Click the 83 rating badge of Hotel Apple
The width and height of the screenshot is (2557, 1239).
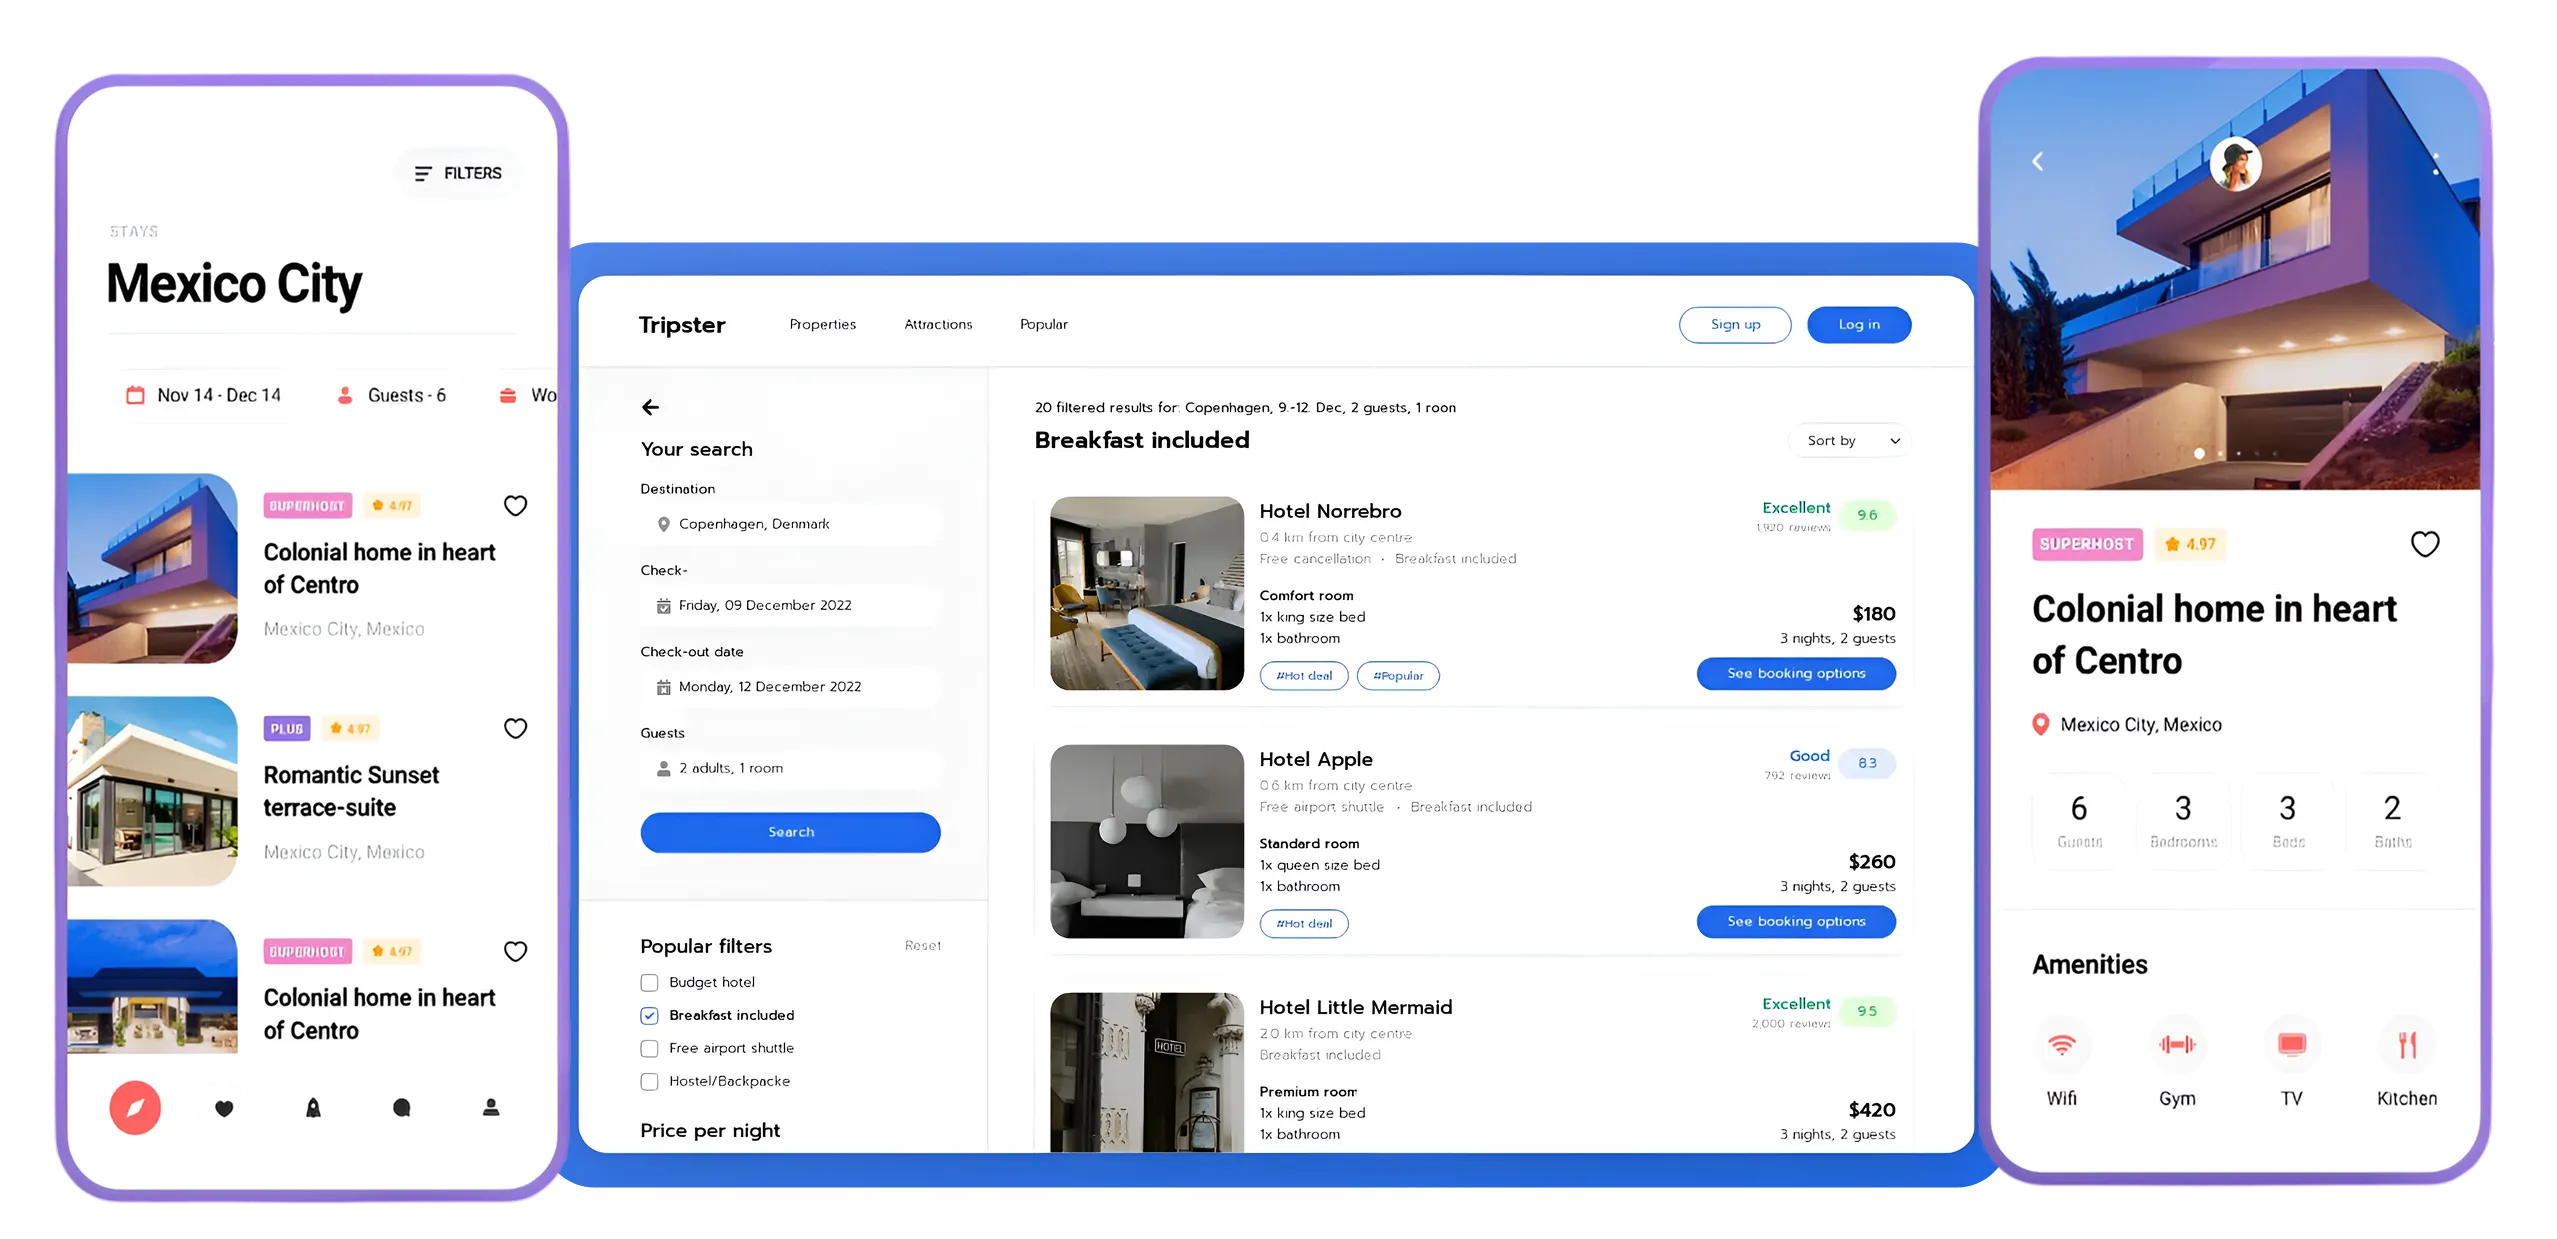tap(1867, 763)
